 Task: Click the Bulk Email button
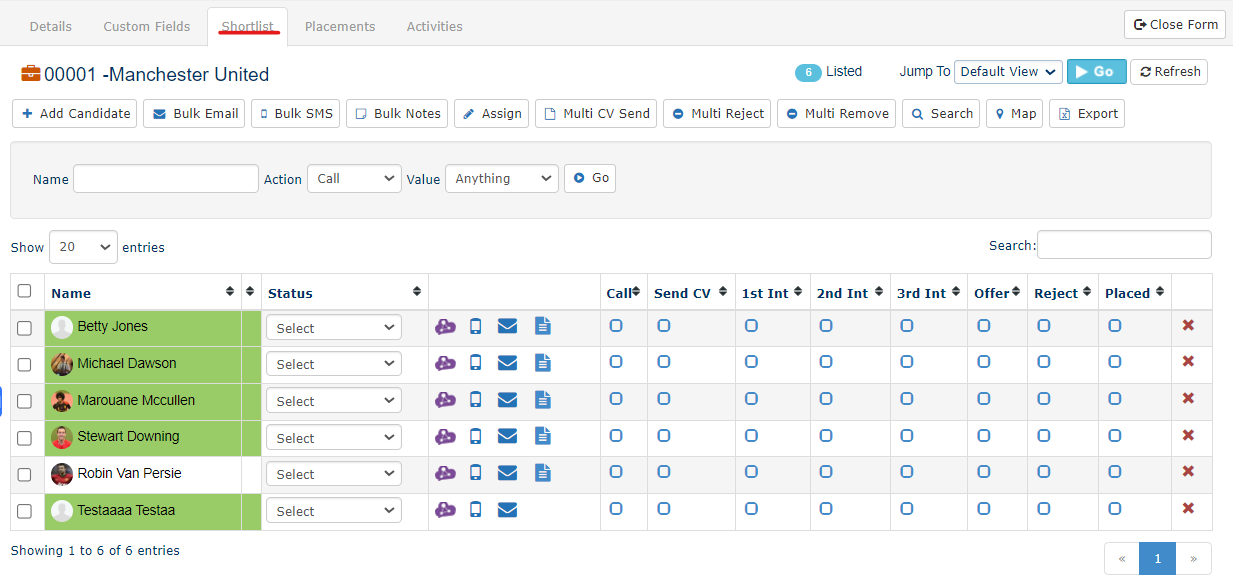pyautogui.click(x=195, y=114)
